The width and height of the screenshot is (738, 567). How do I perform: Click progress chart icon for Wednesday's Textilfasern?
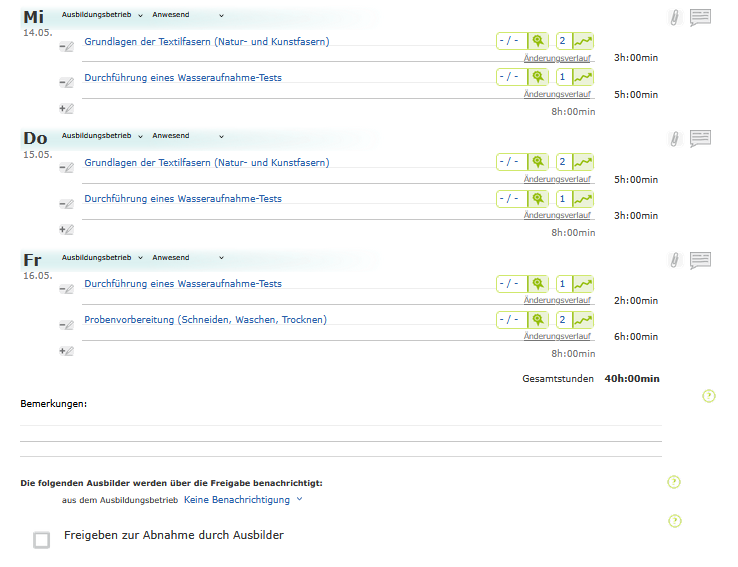tap(583, 41)
